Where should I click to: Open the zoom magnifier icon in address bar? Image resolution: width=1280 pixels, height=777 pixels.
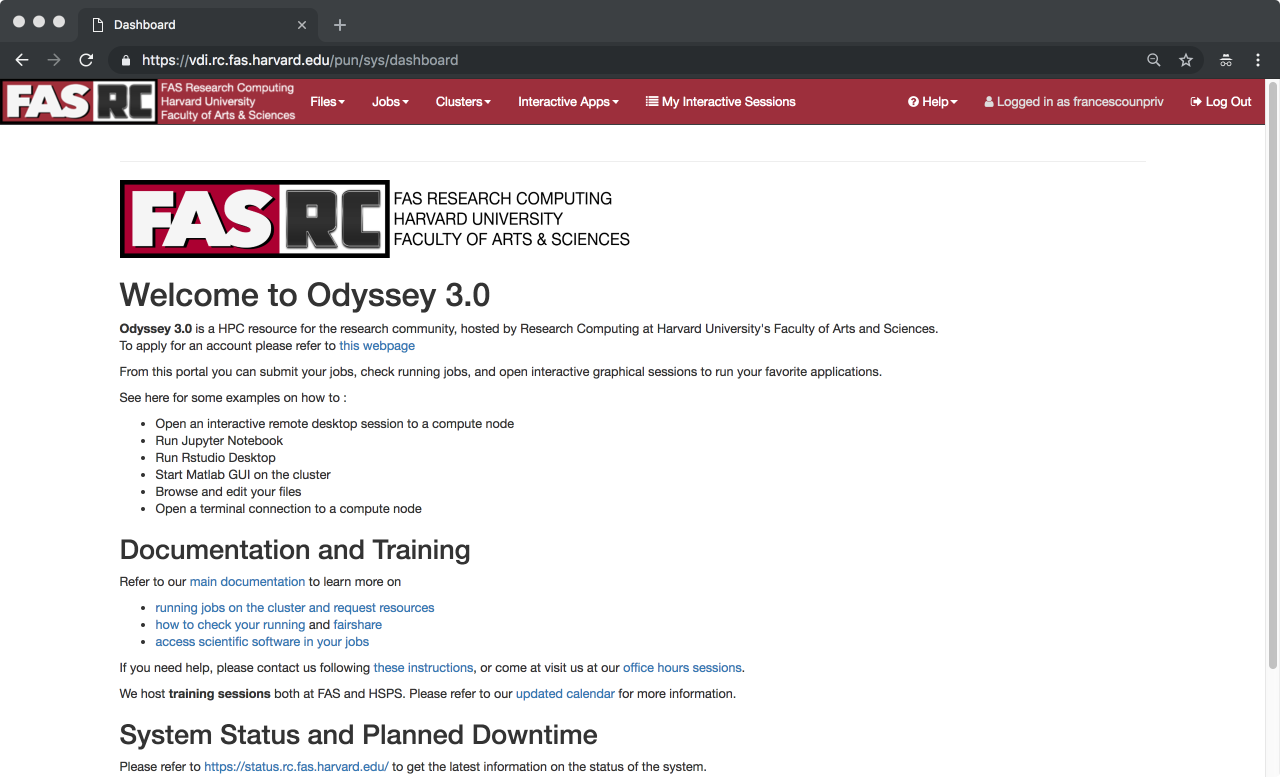1153,60
